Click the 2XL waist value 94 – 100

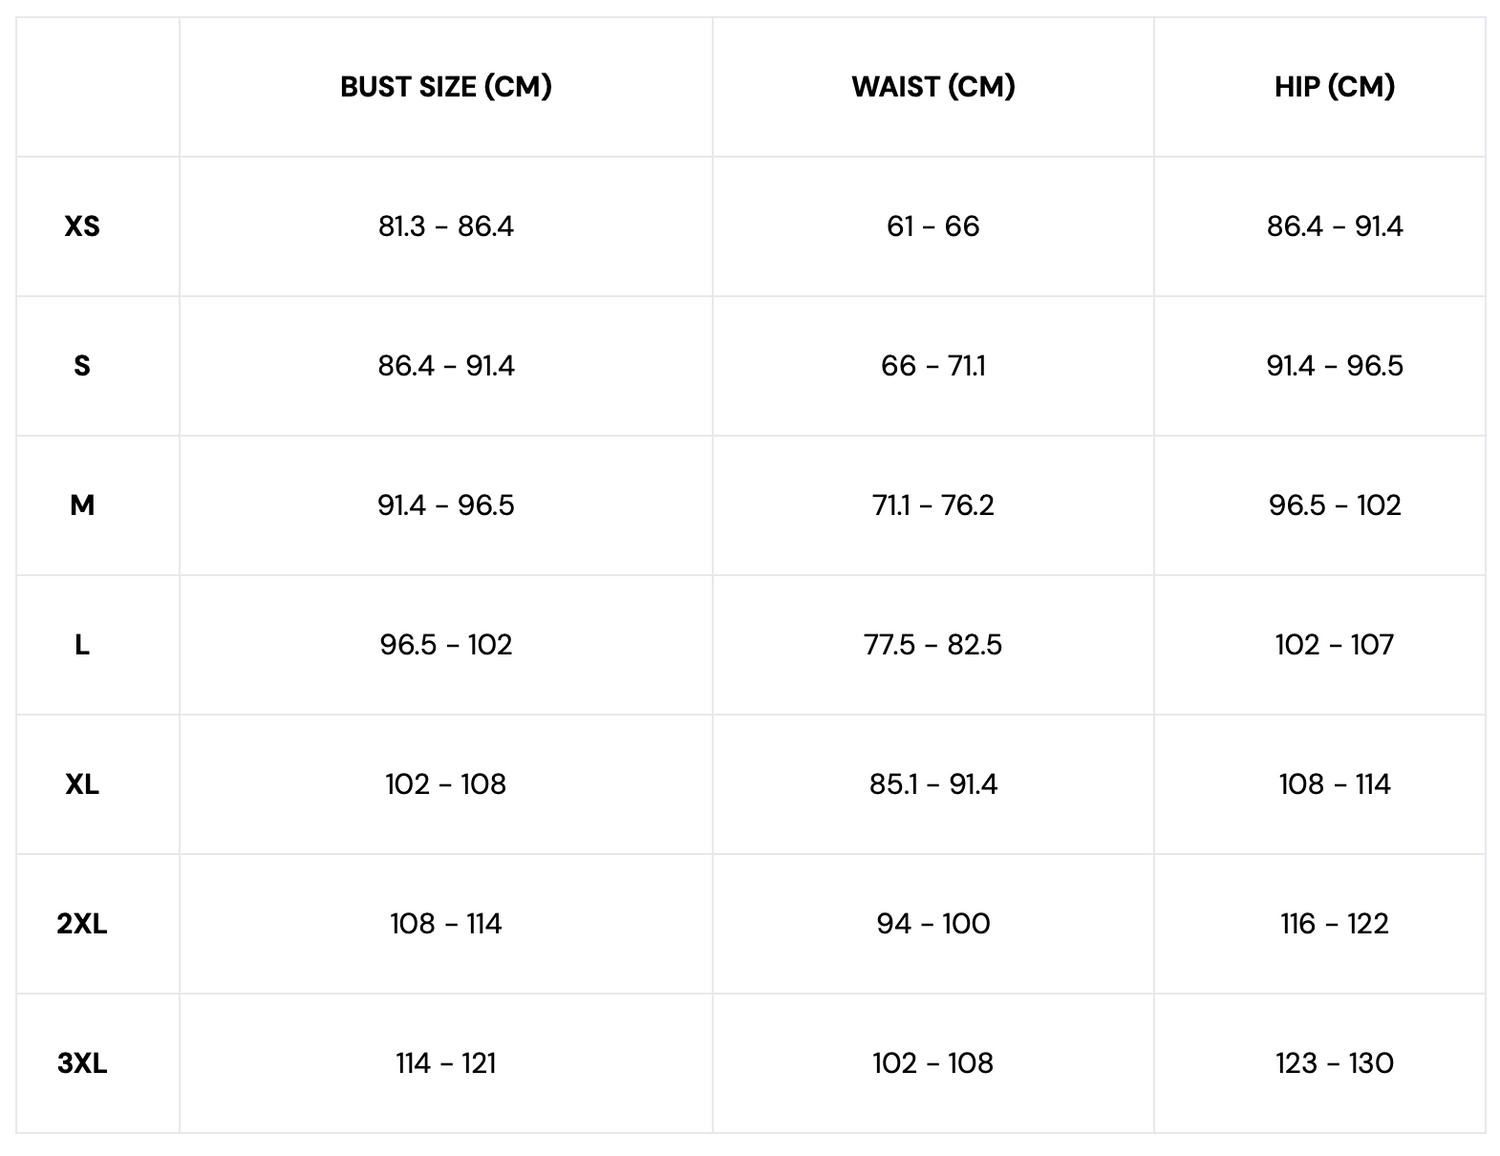point(933,924)
